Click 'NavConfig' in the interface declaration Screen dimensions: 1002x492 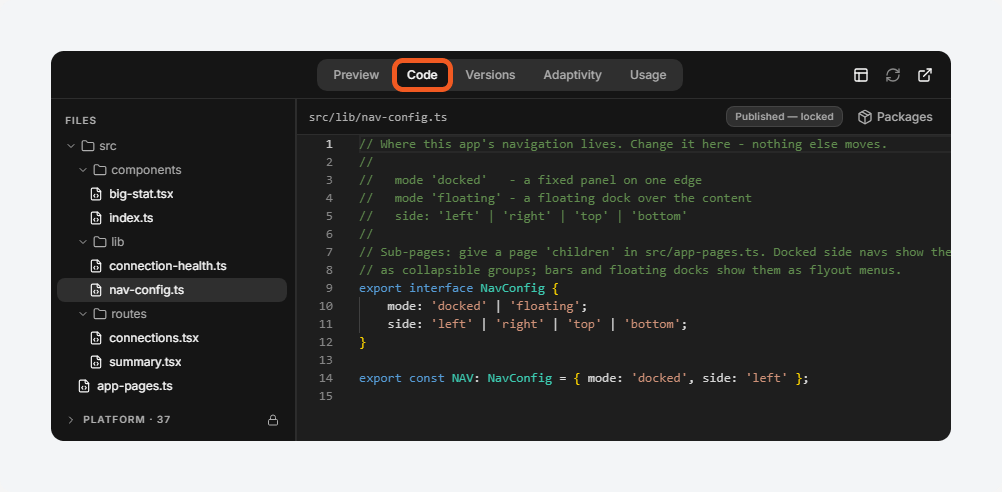coord(512,288)
